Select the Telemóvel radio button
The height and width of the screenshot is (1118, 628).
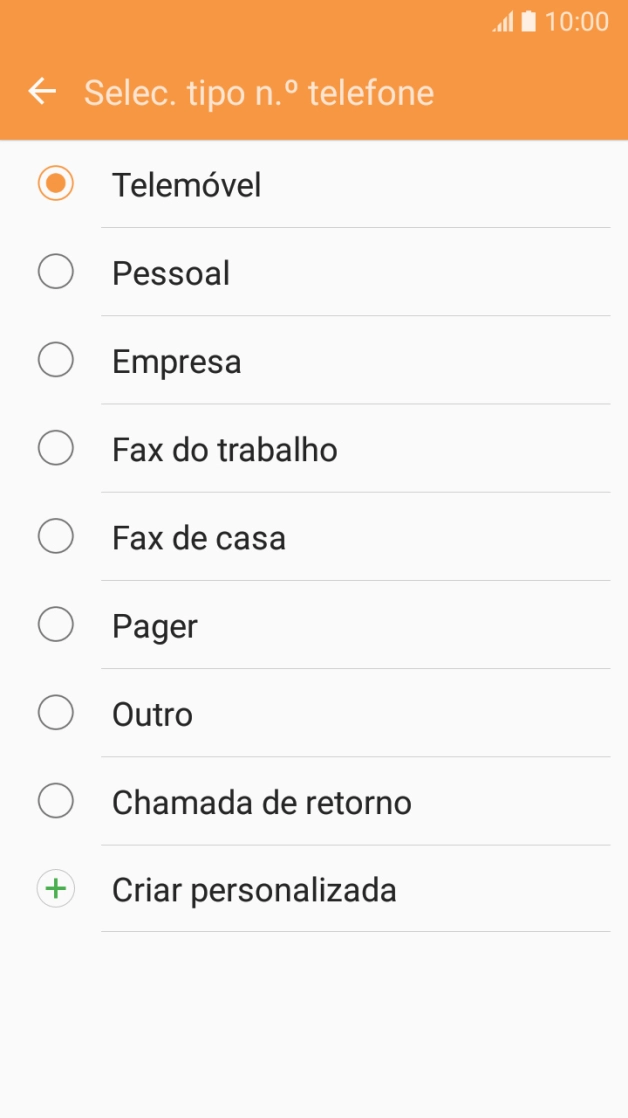coord(55,185)
